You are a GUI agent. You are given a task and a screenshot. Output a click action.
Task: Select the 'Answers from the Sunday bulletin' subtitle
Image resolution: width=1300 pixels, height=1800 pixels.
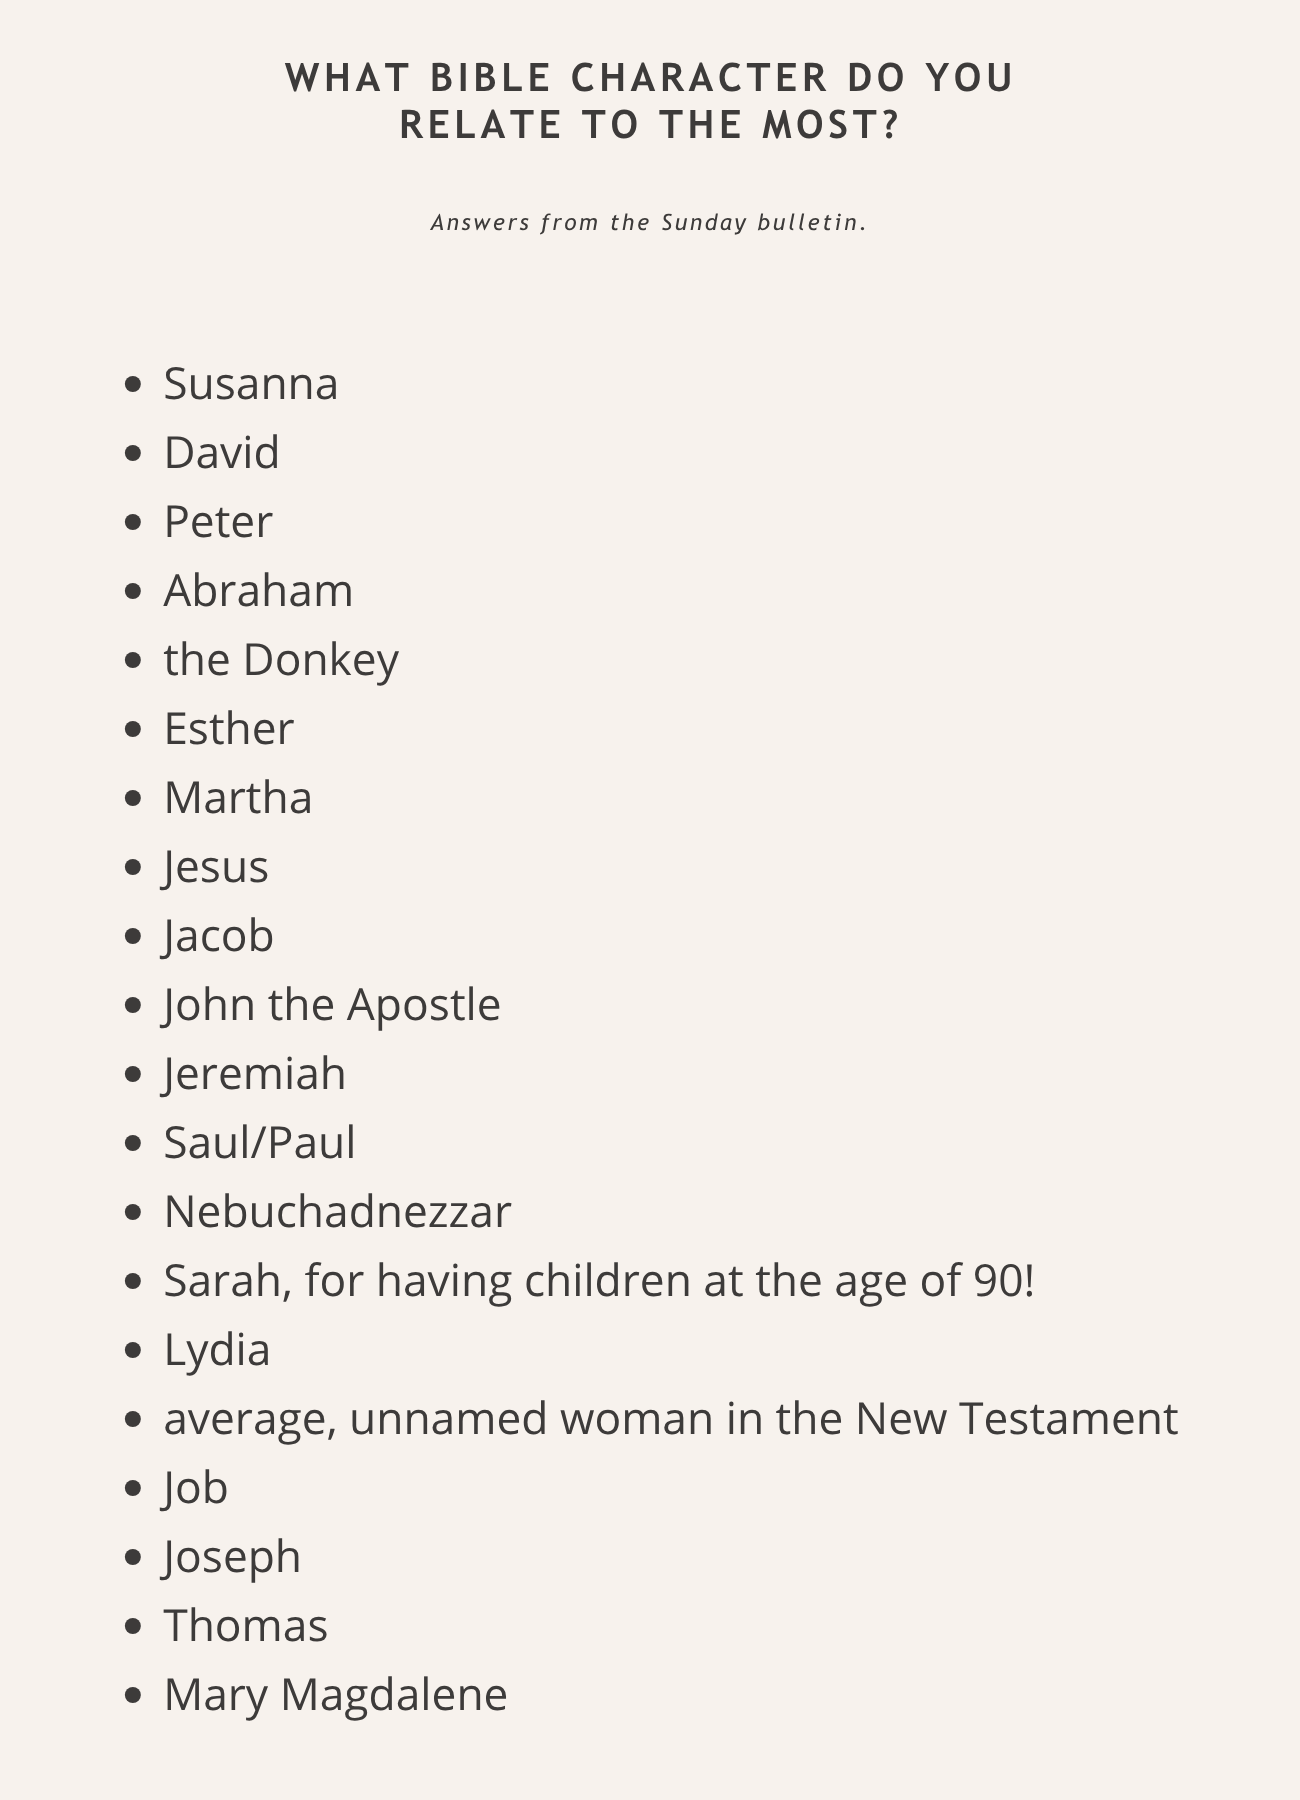coord(649,222)
